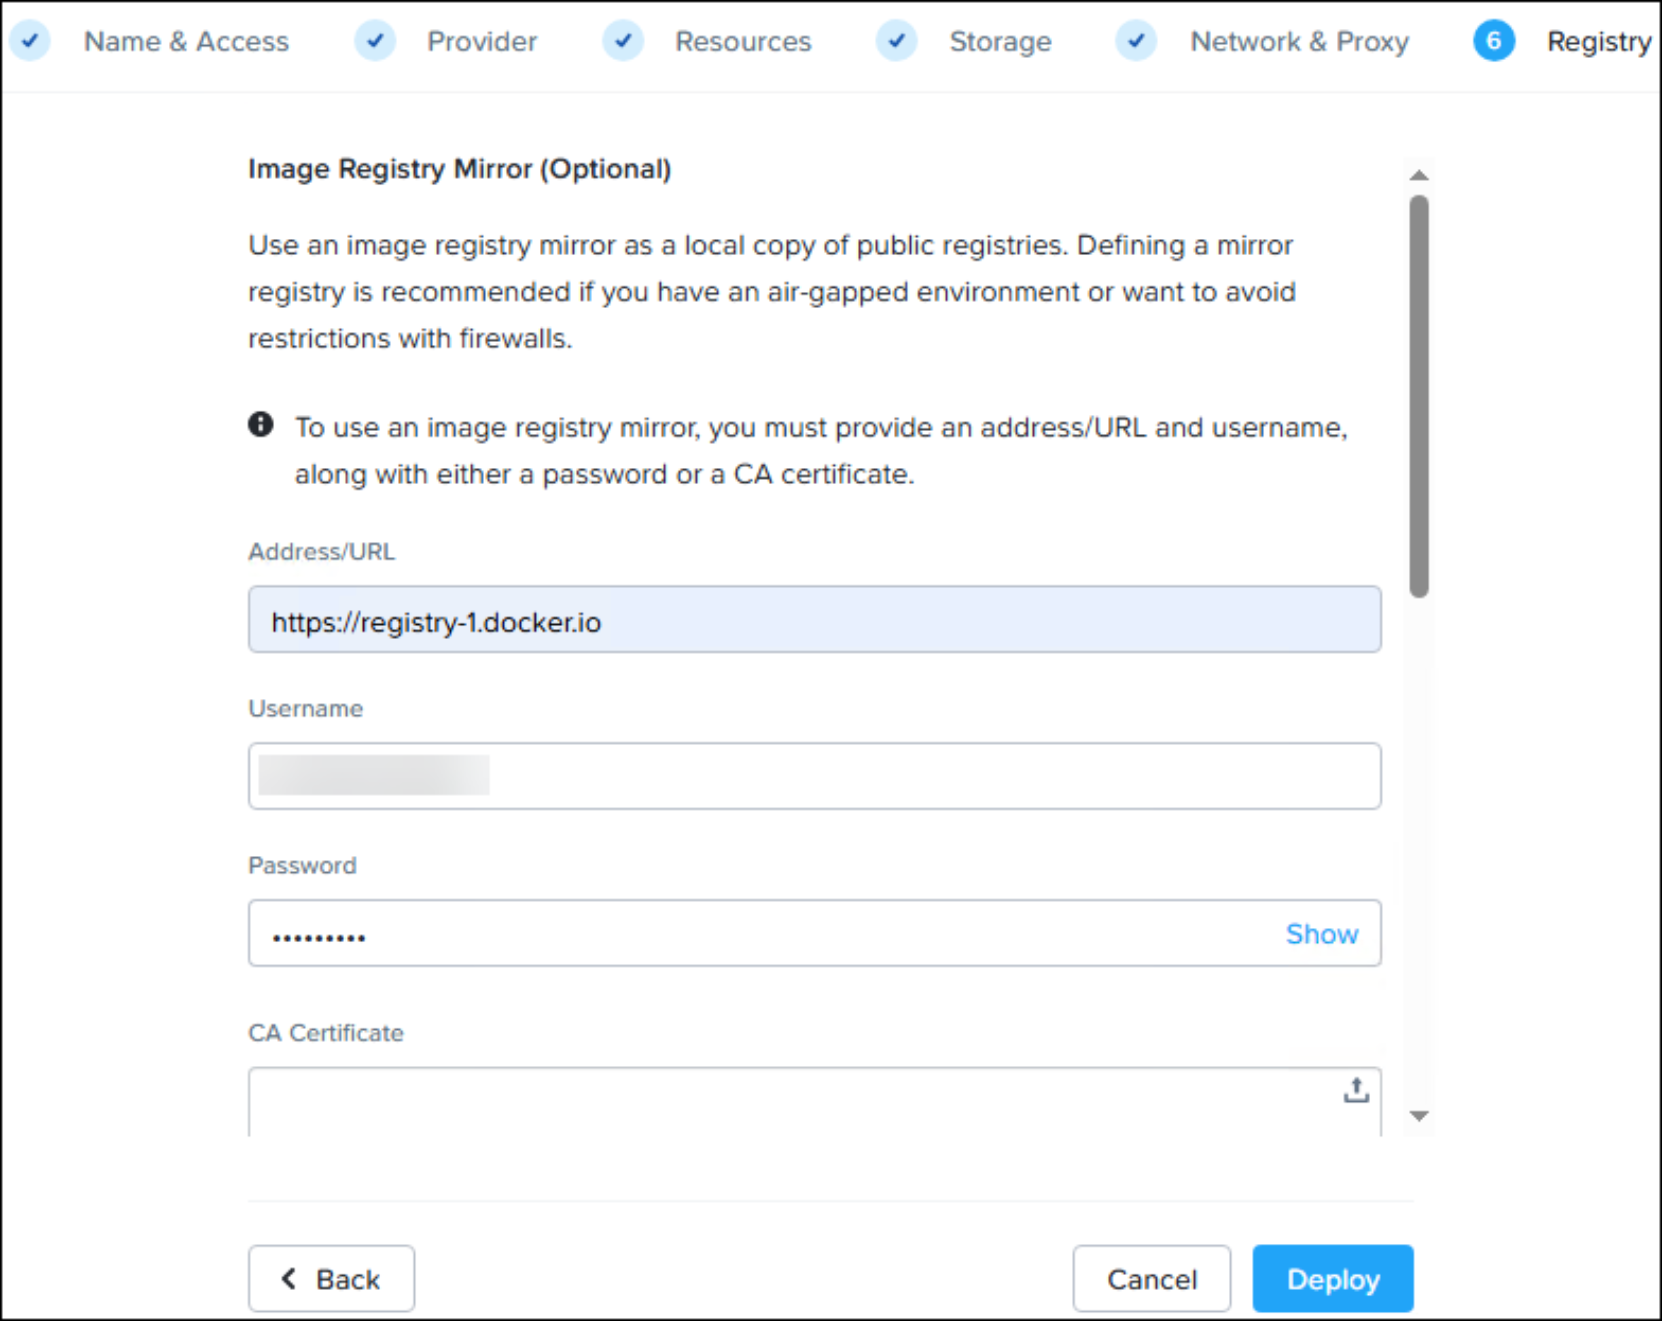Click the 'CA Certificate' label
The width and height of the screenshot is (1663, 1321).
326,1033
